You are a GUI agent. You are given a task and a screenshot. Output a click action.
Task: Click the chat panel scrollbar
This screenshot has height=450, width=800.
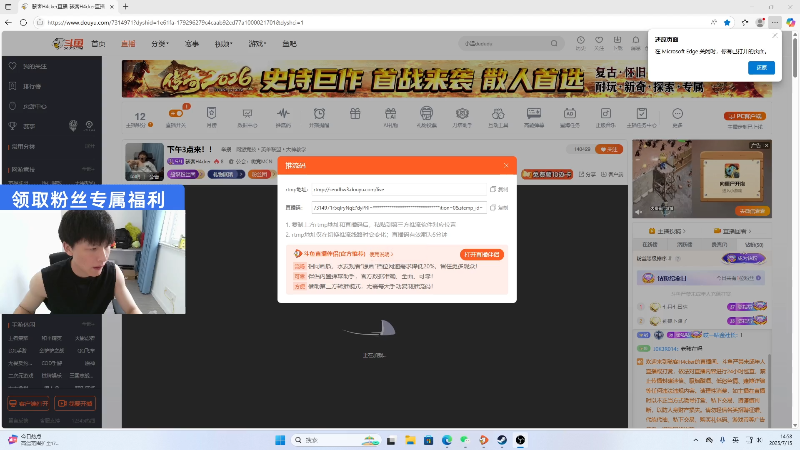pyautogui.click(x=769, y=388)
